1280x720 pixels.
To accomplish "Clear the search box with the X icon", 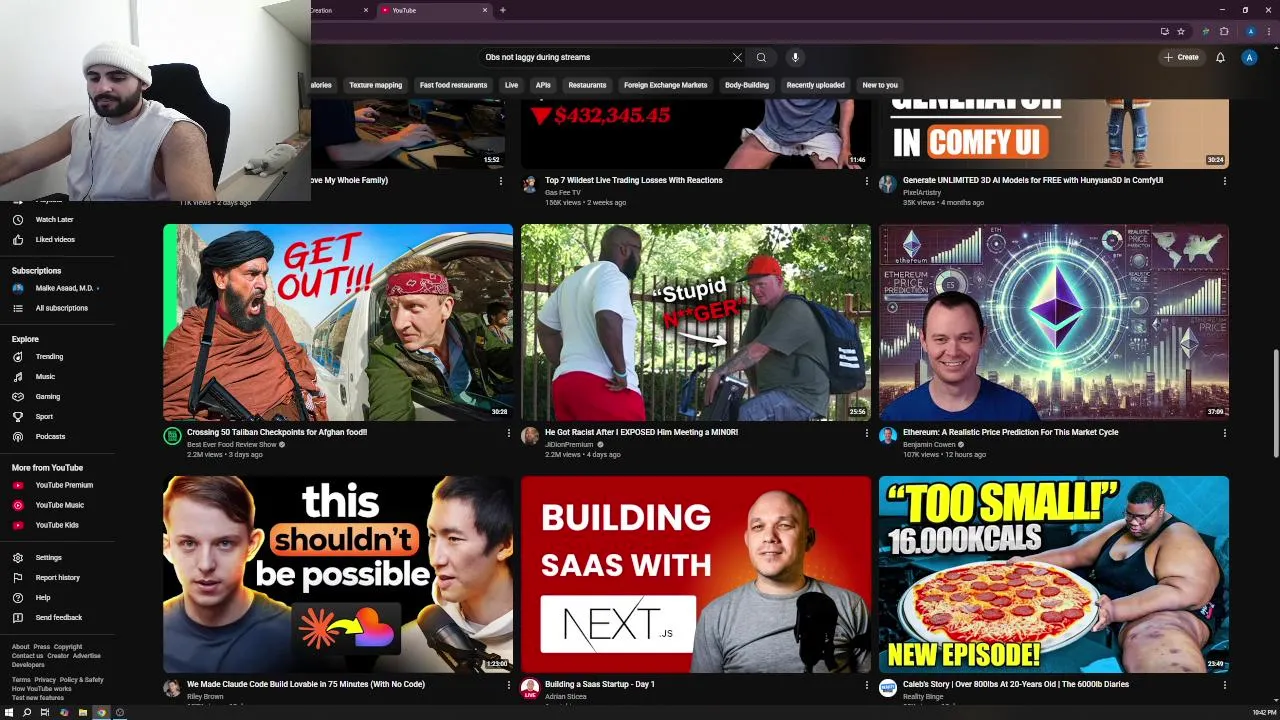I will click(737, 57).
